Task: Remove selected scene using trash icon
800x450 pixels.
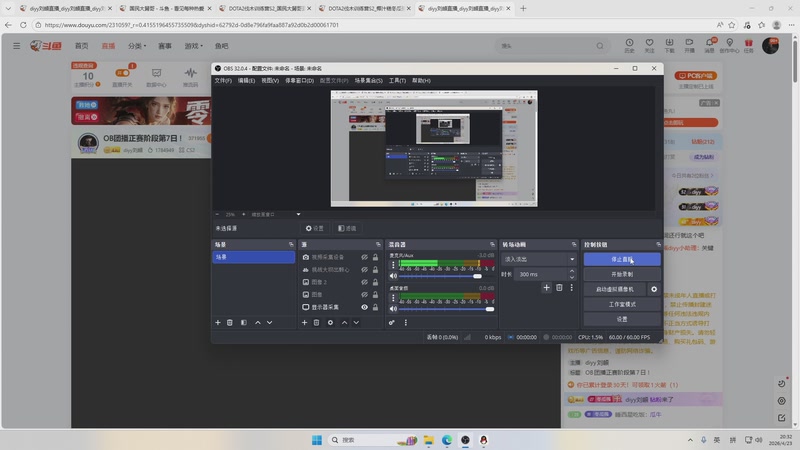Action: click(x=230, y=322)
